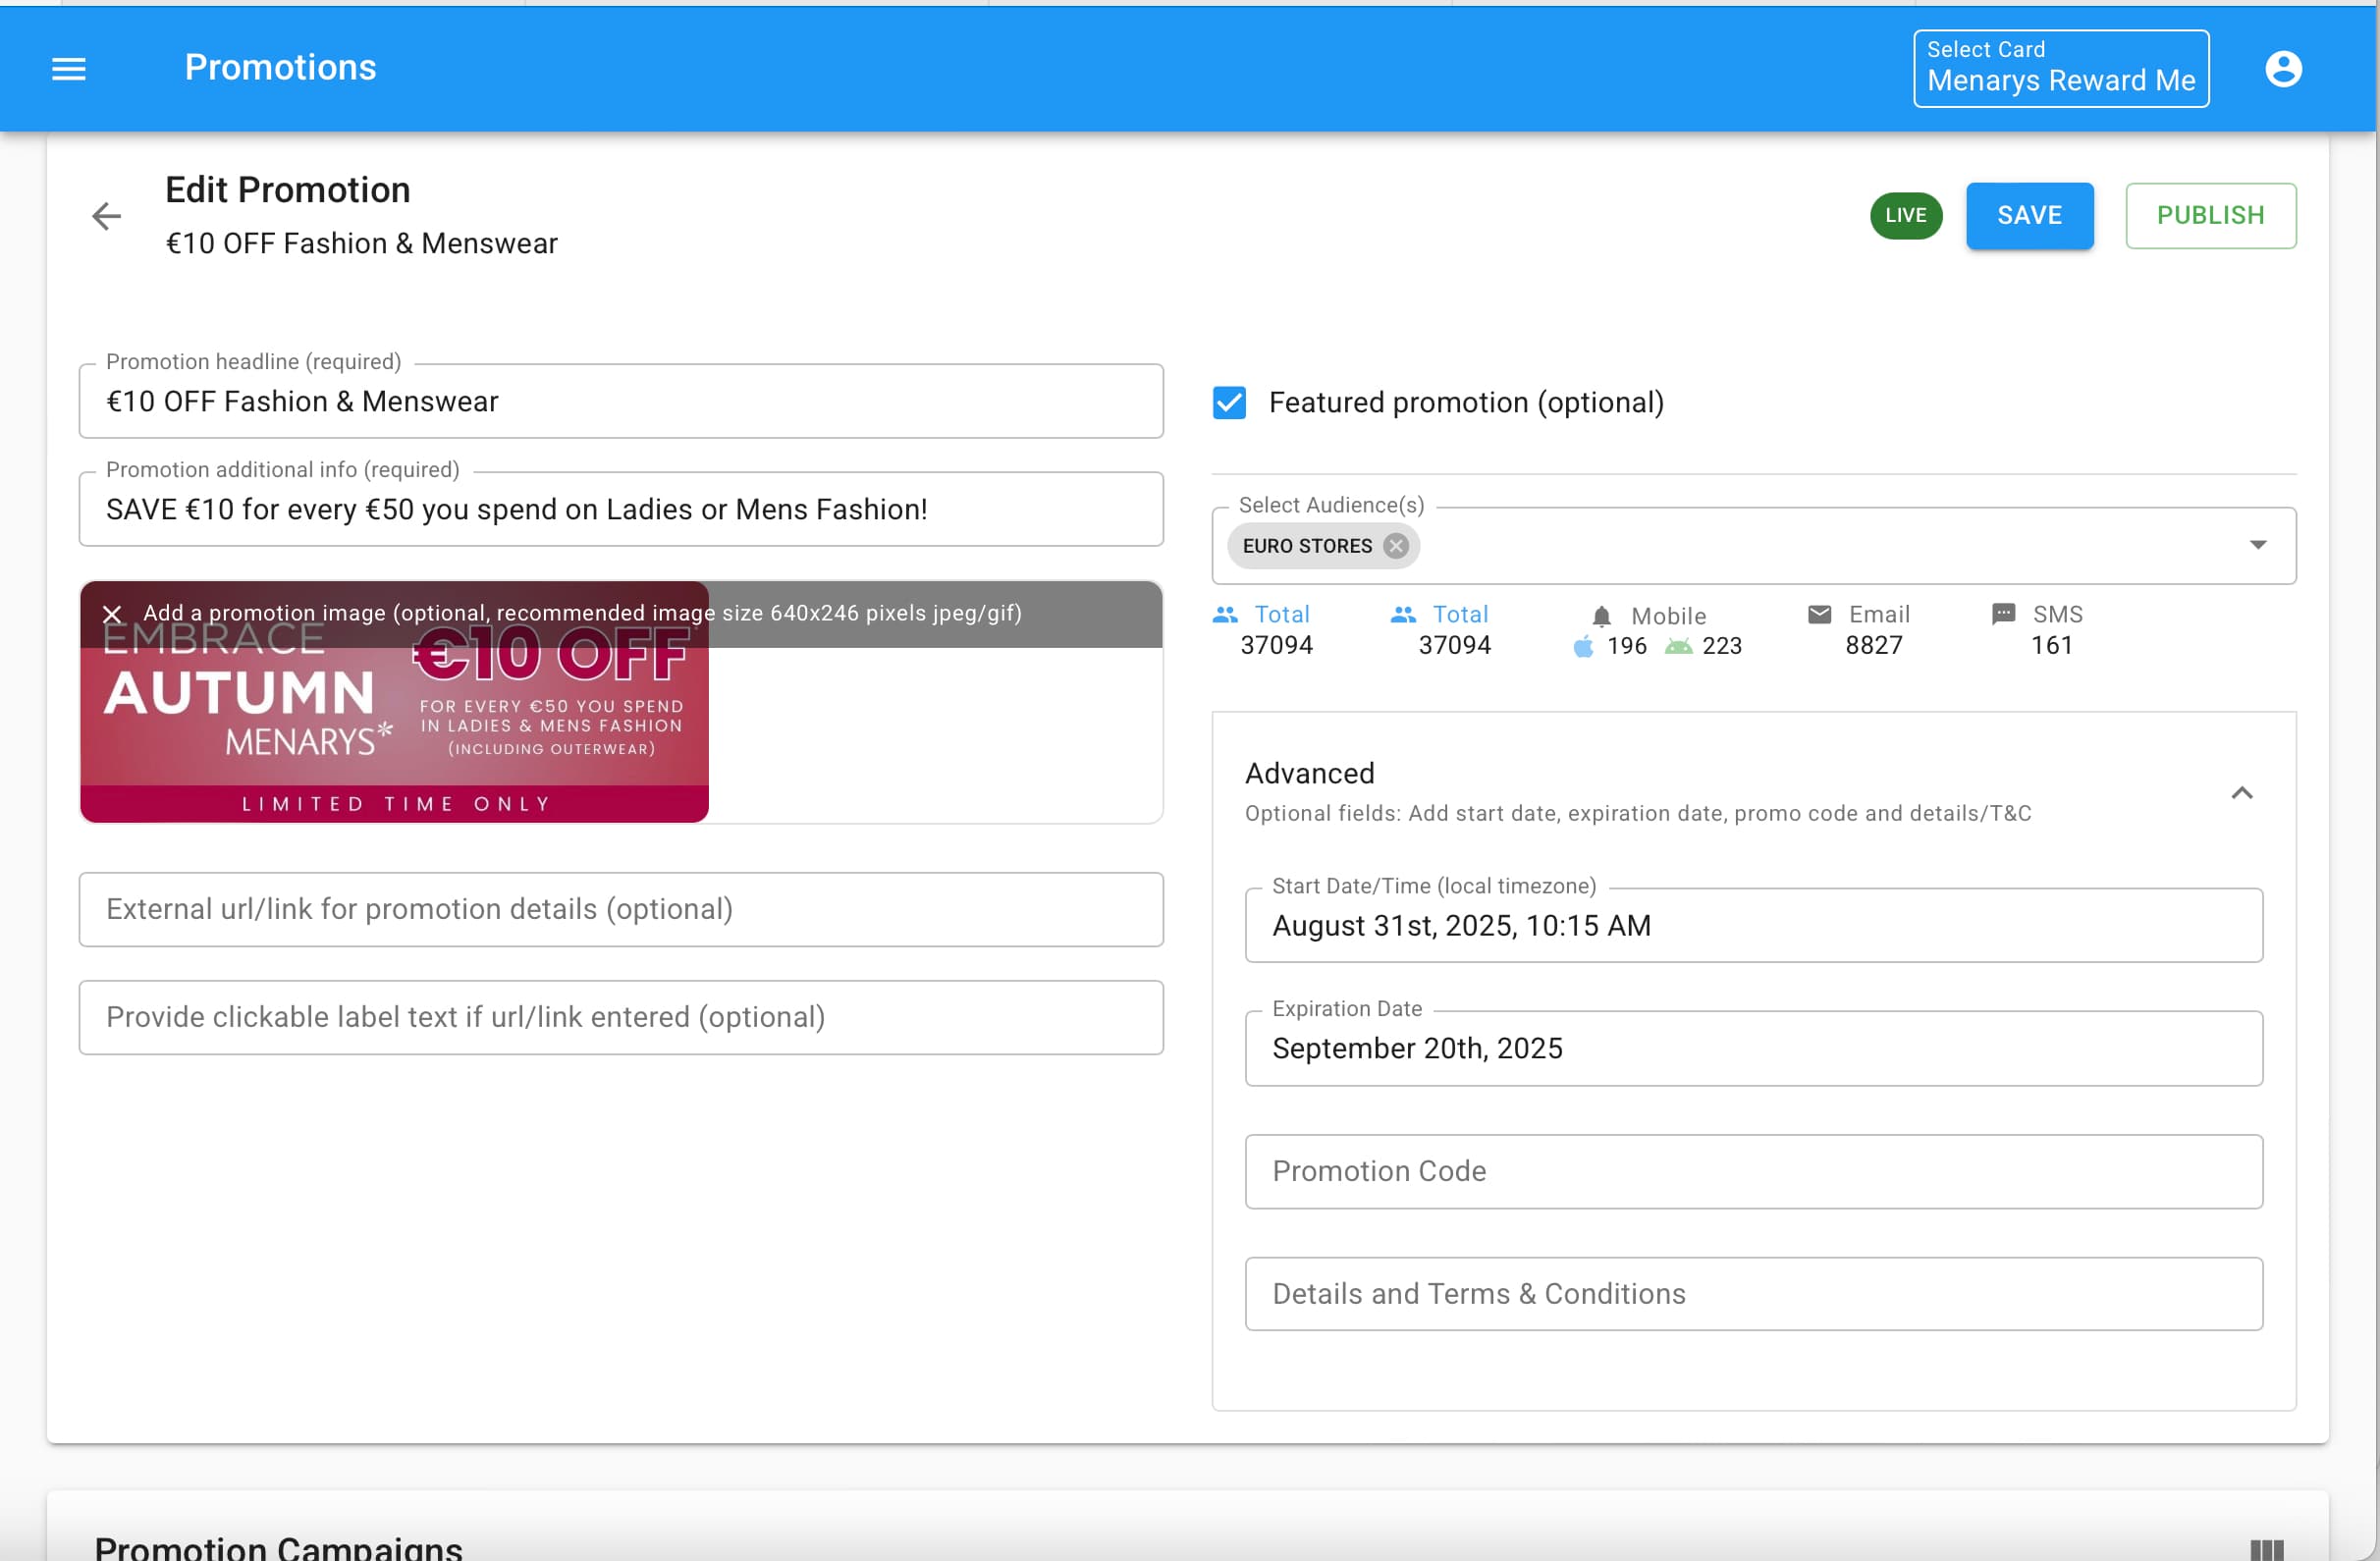
Task: Open the Select Card dropdown
Action: [x=2060, y=69]
